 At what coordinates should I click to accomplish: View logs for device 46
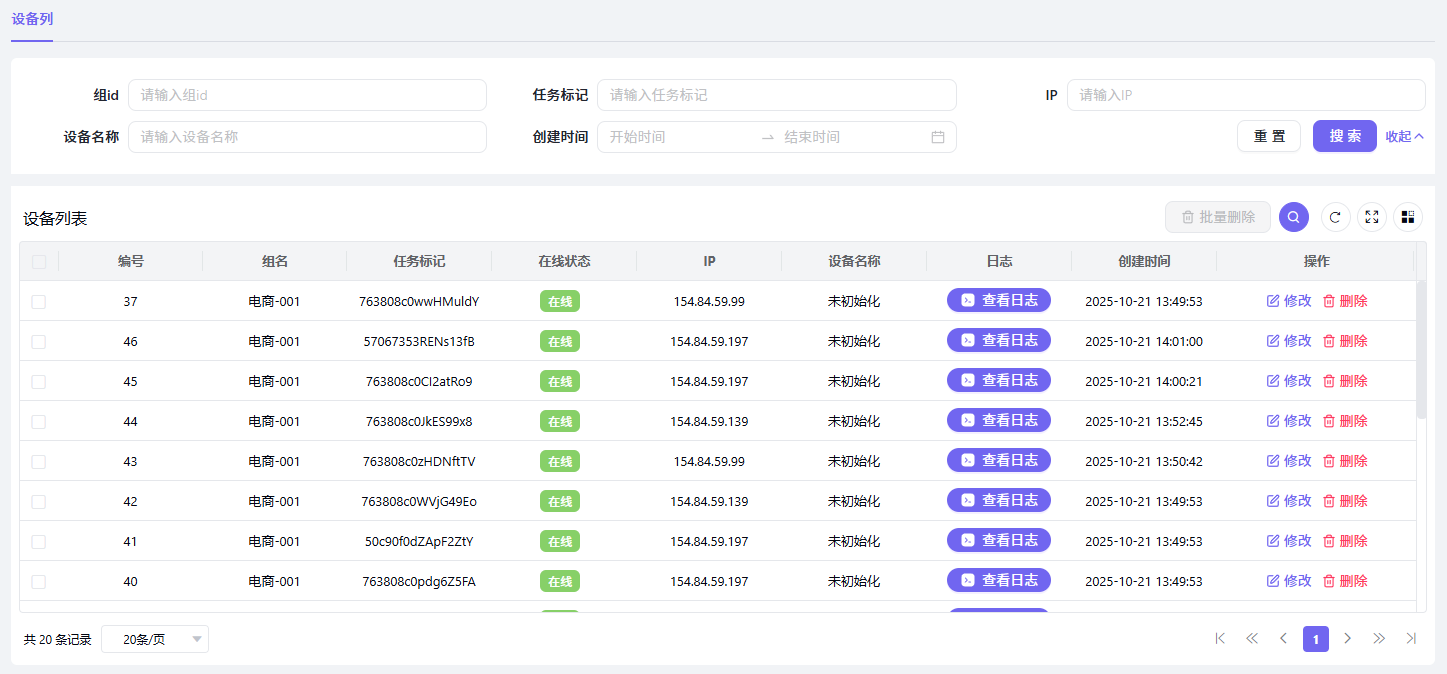point(998,341)
